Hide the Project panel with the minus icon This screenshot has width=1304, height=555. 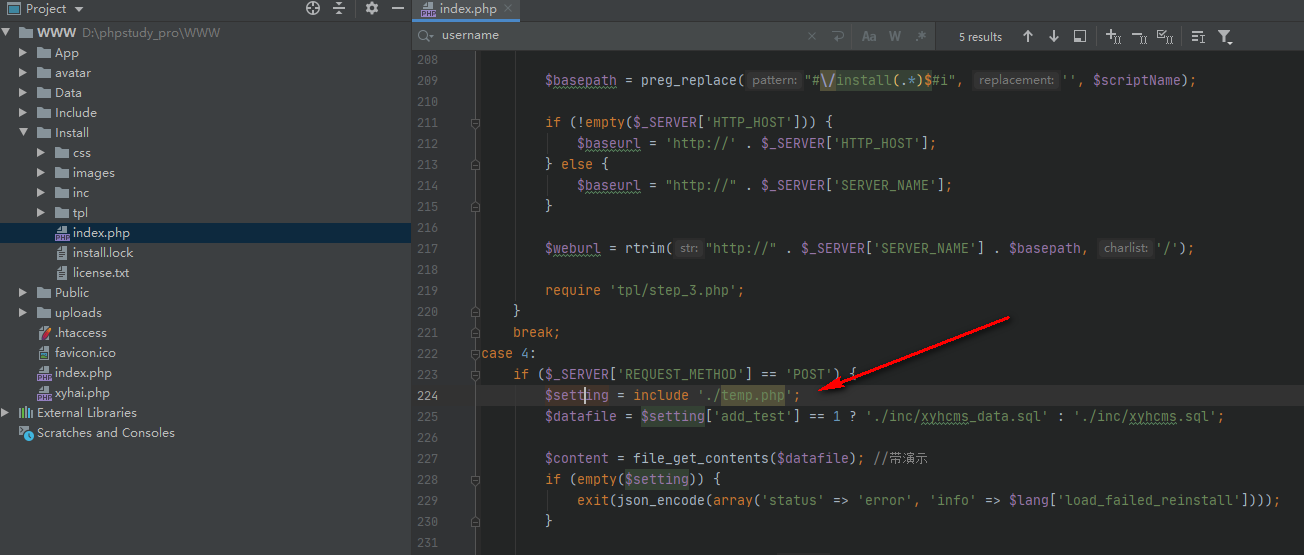pos(398,8)
